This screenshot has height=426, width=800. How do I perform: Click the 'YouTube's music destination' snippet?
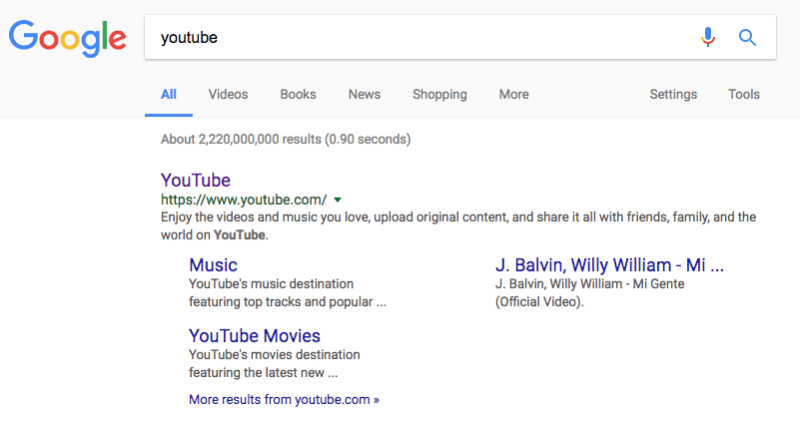pos(287,293)
